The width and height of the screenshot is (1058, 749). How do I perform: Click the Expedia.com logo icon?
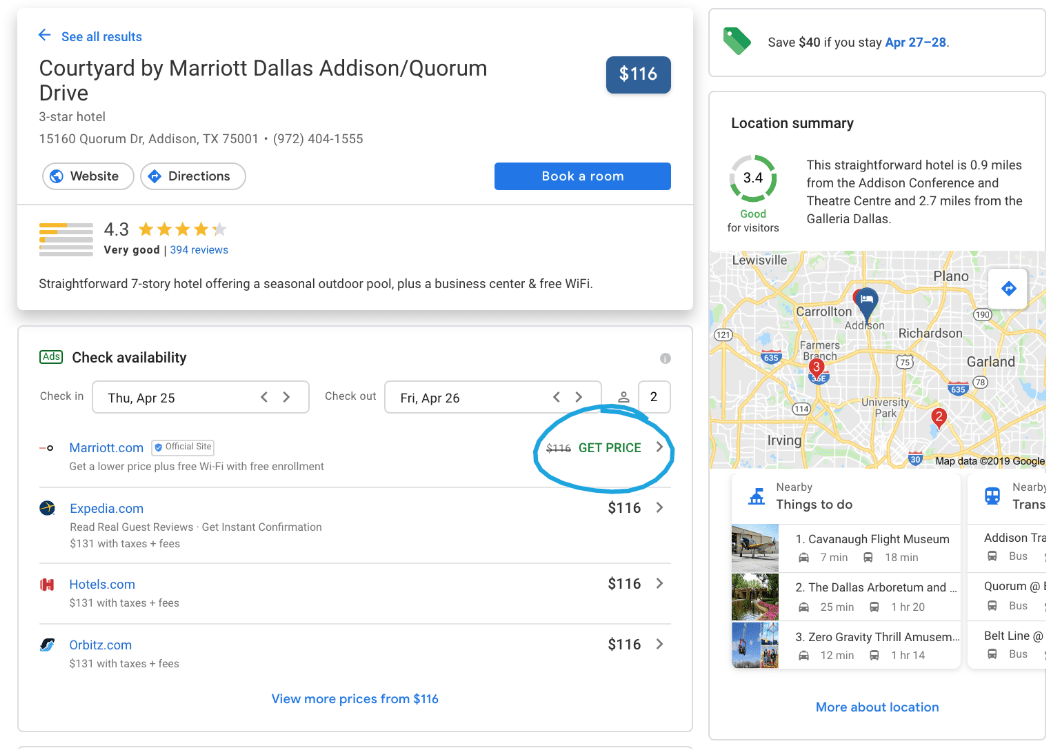click(x=47, y=508)
